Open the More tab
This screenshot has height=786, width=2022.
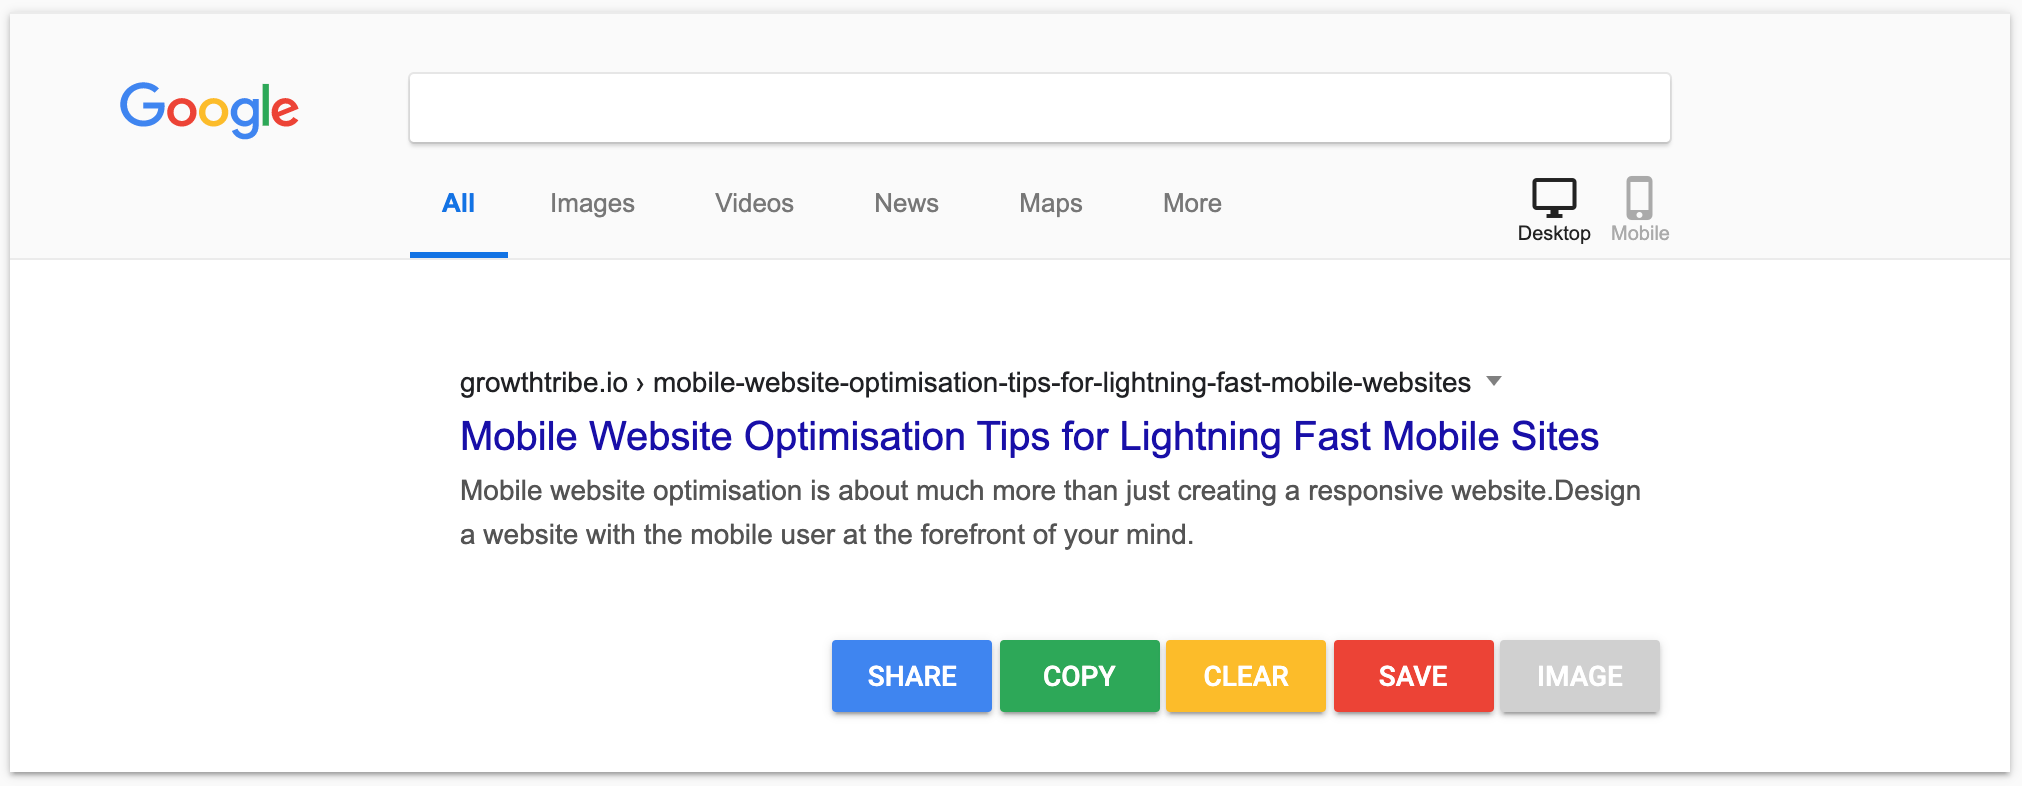pyautogui.click(x=1192, y=203)
